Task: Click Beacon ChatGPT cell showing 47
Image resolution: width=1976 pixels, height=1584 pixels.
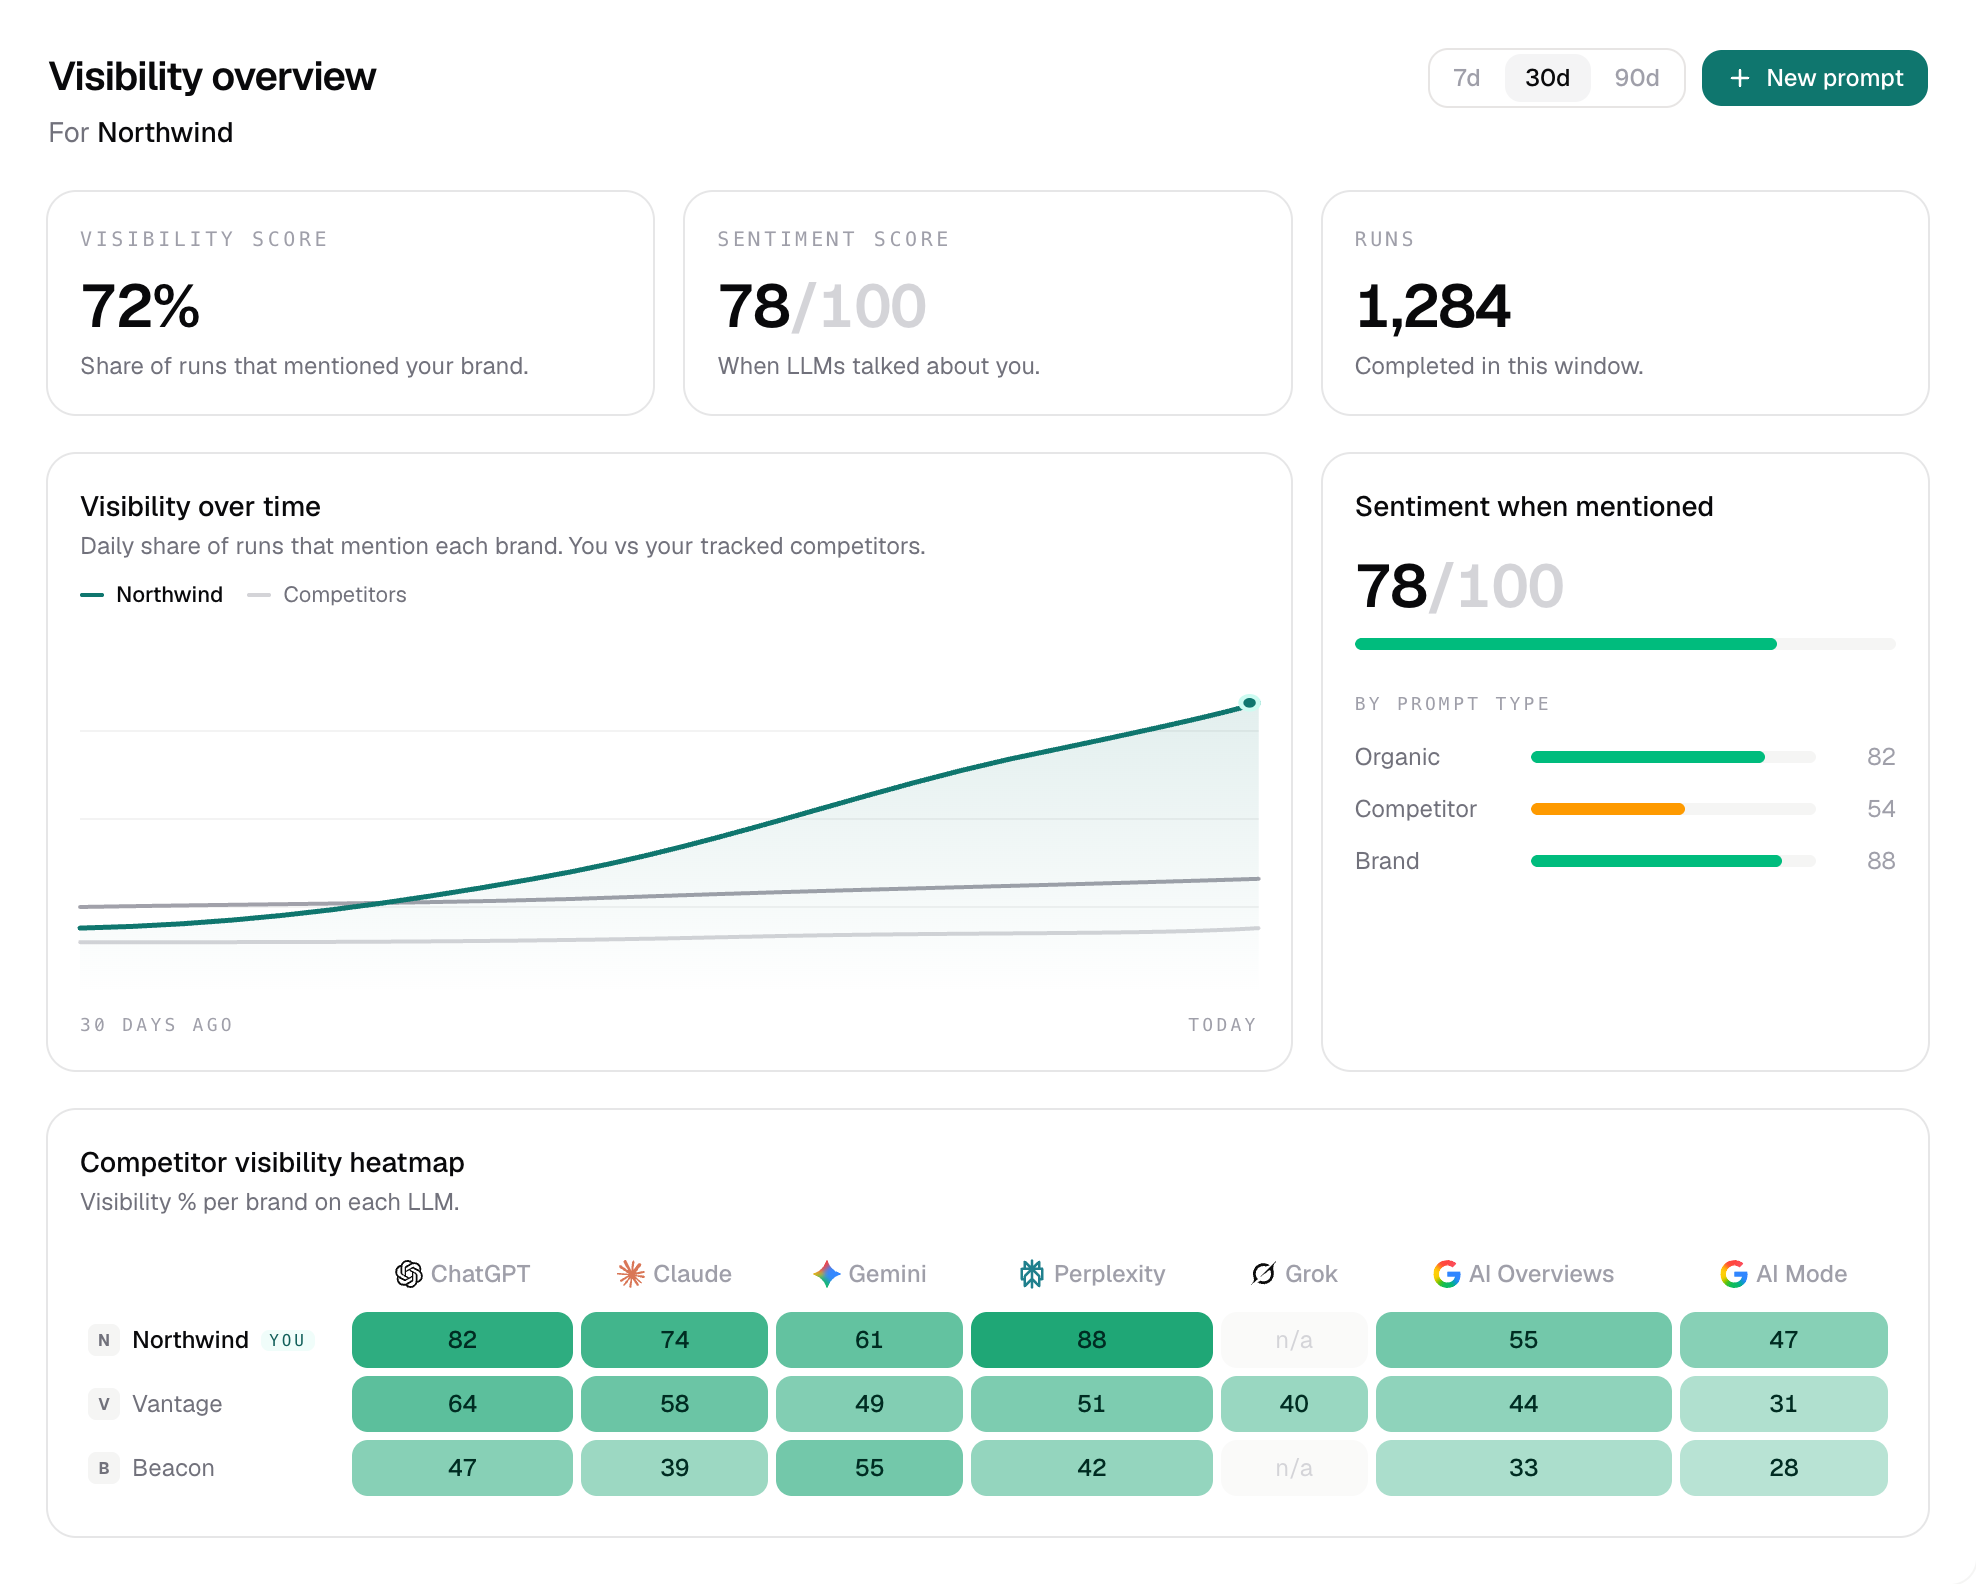Action: coord(462,1468)
